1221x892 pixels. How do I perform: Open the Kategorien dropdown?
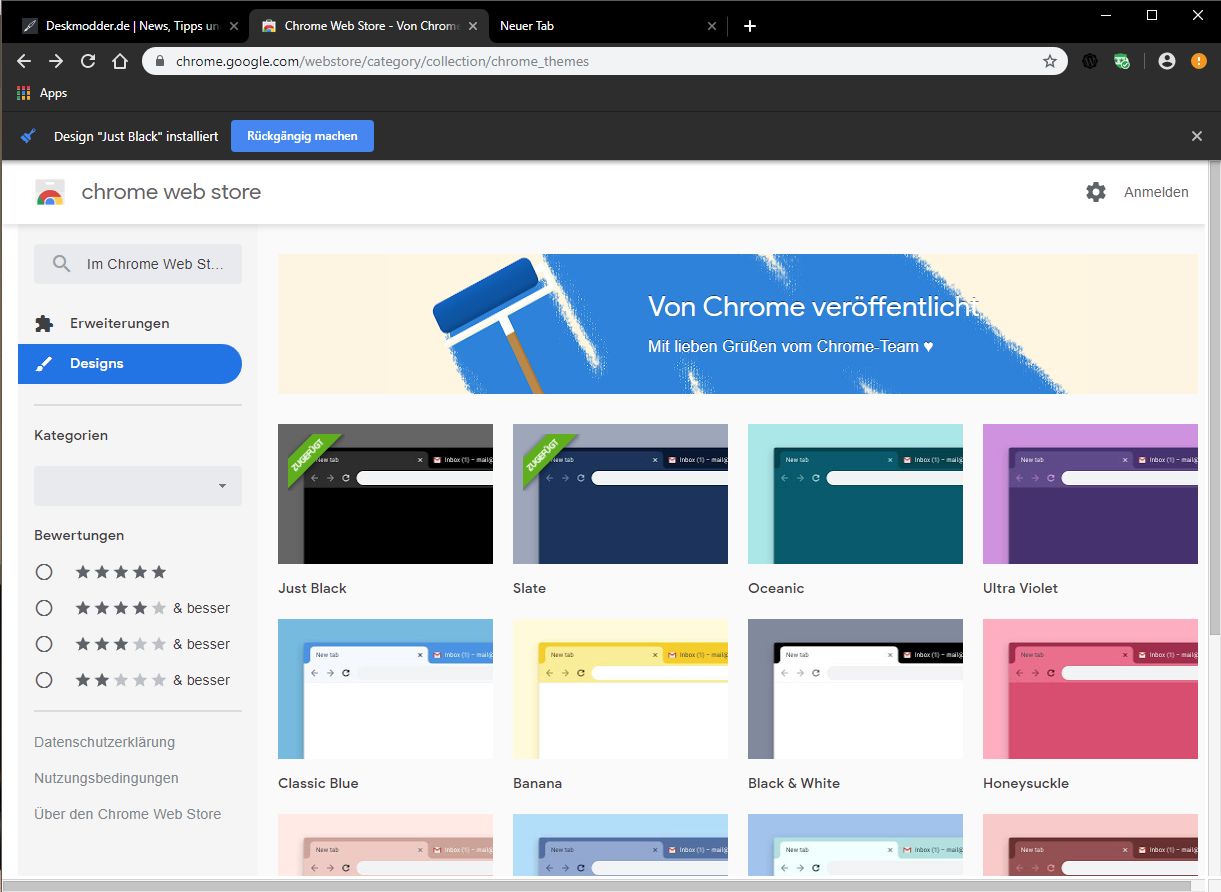pos(138,486)
